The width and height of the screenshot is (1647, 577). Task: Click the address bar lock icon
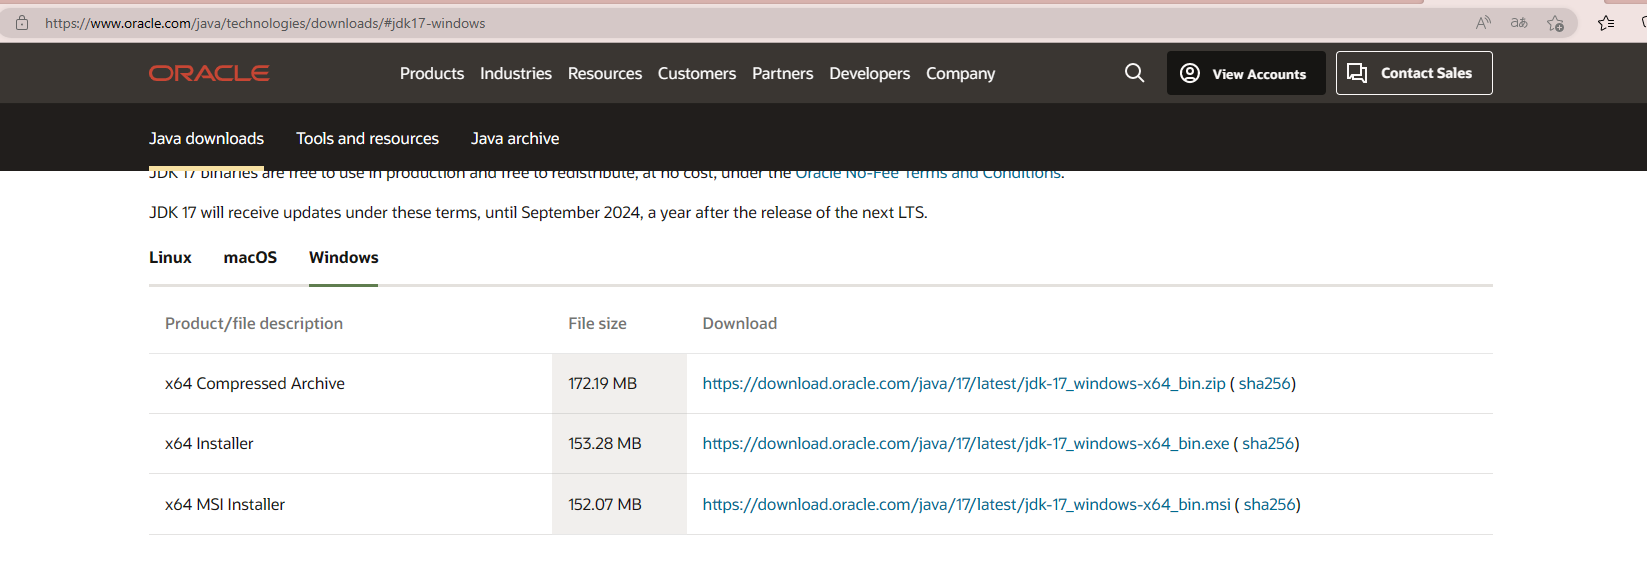click(x=22, y=22)
